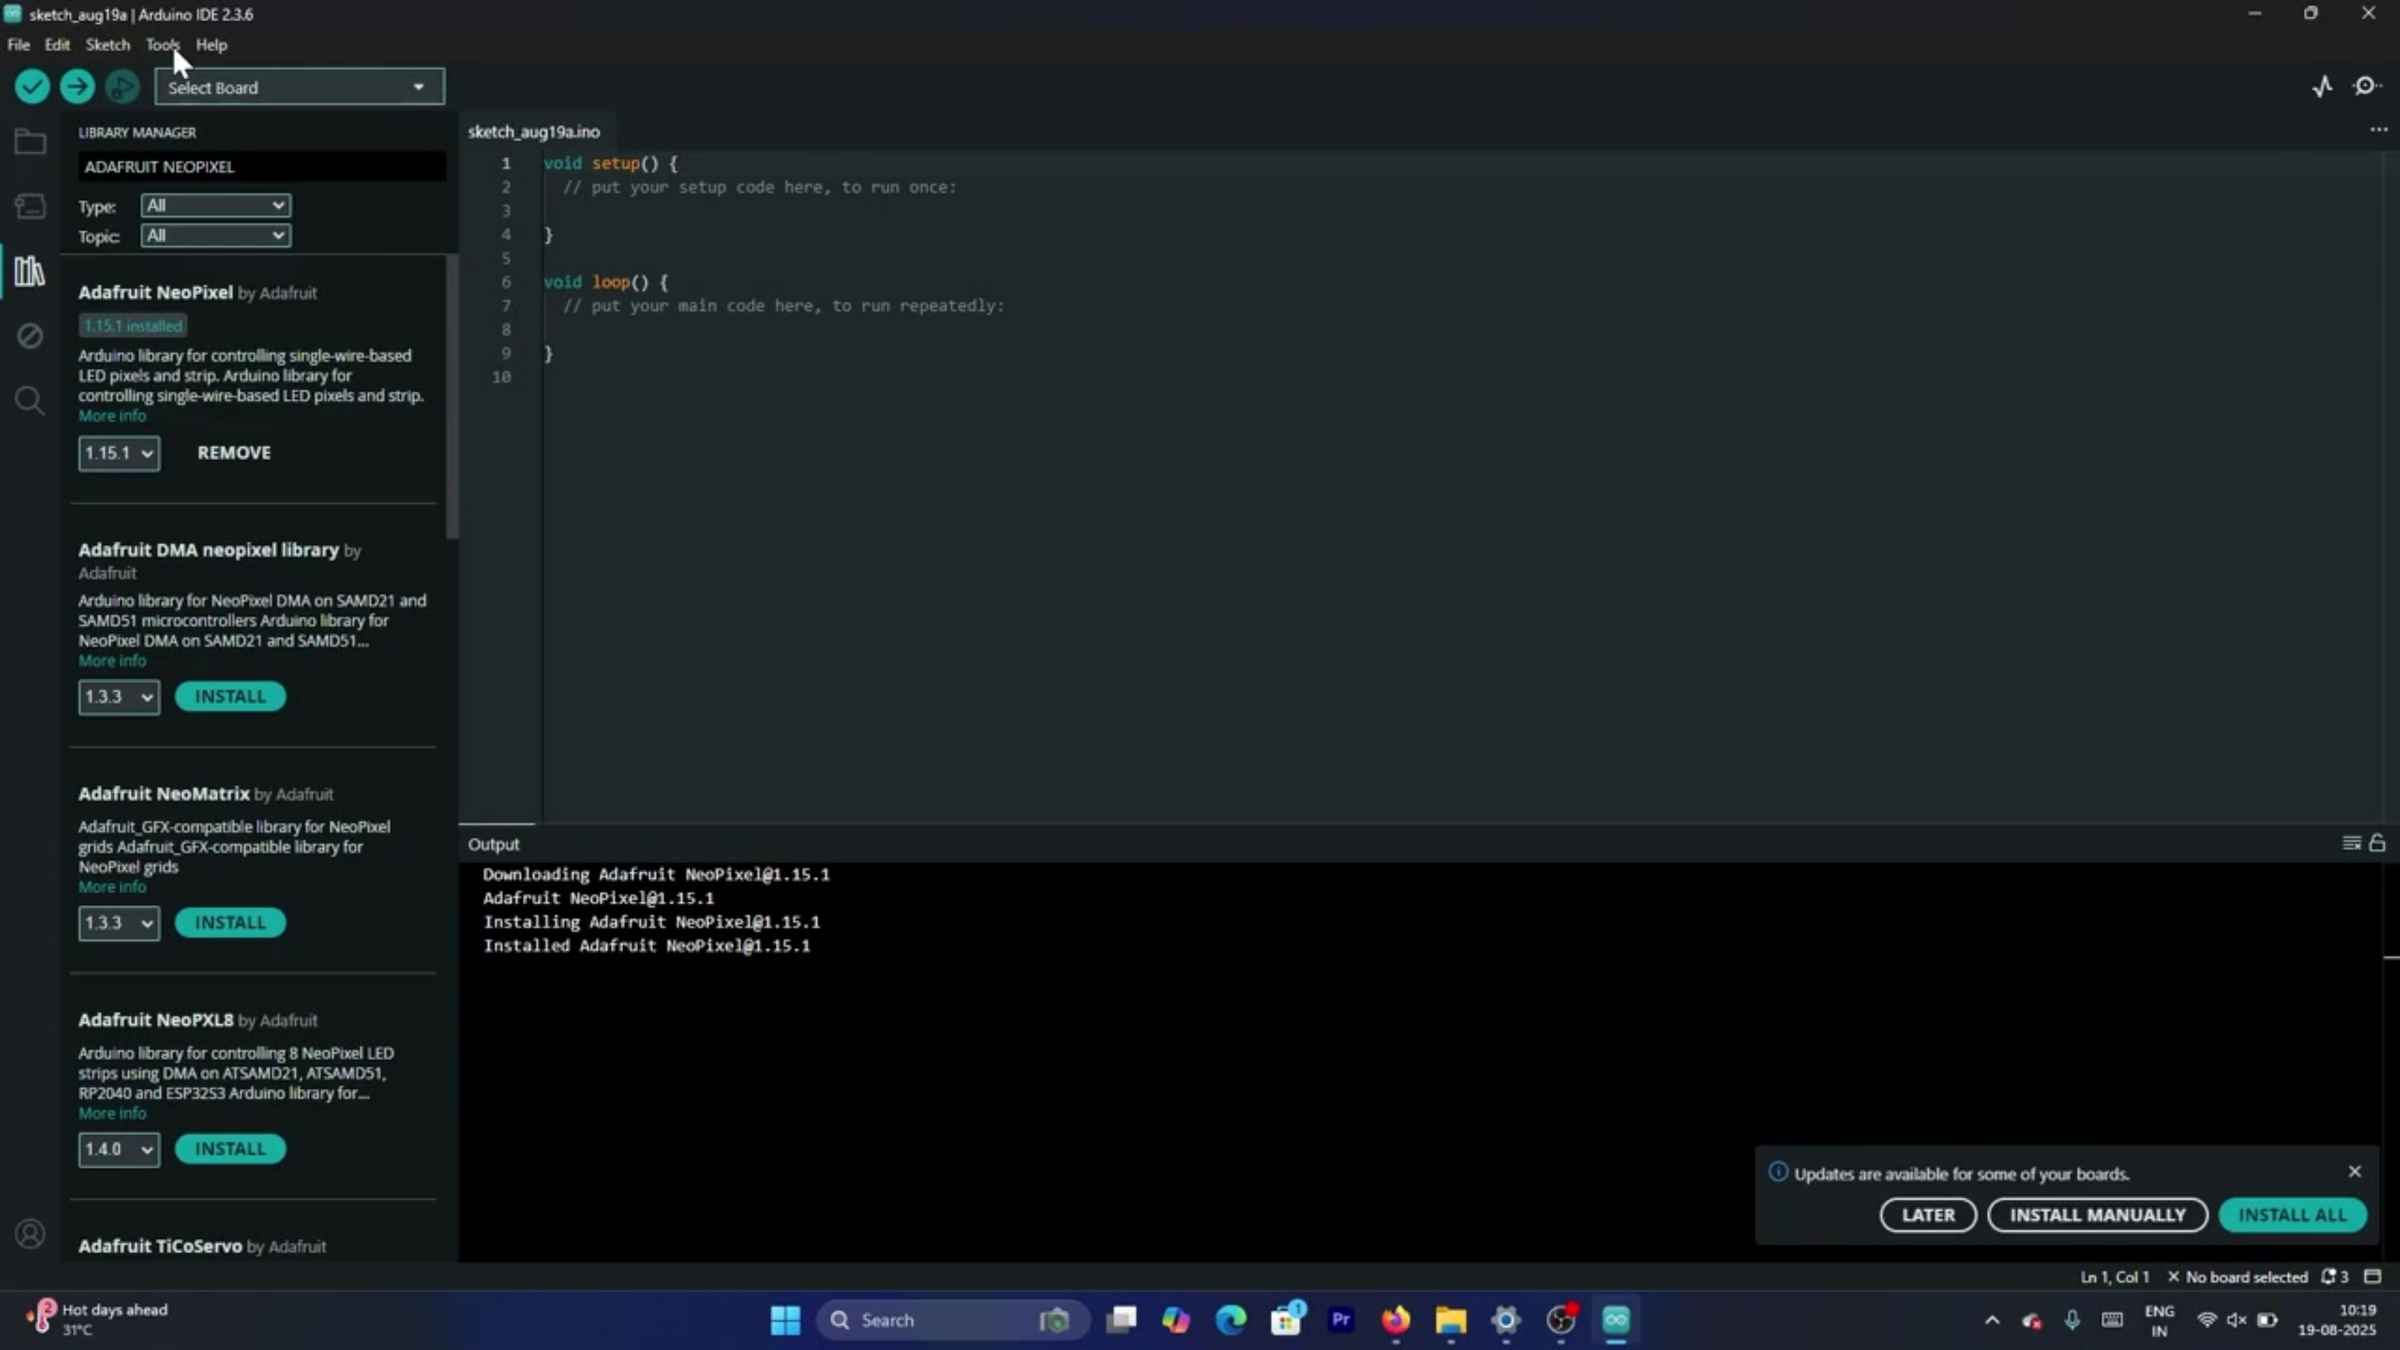Open the weather widget on taskbar

point(98,1319)
